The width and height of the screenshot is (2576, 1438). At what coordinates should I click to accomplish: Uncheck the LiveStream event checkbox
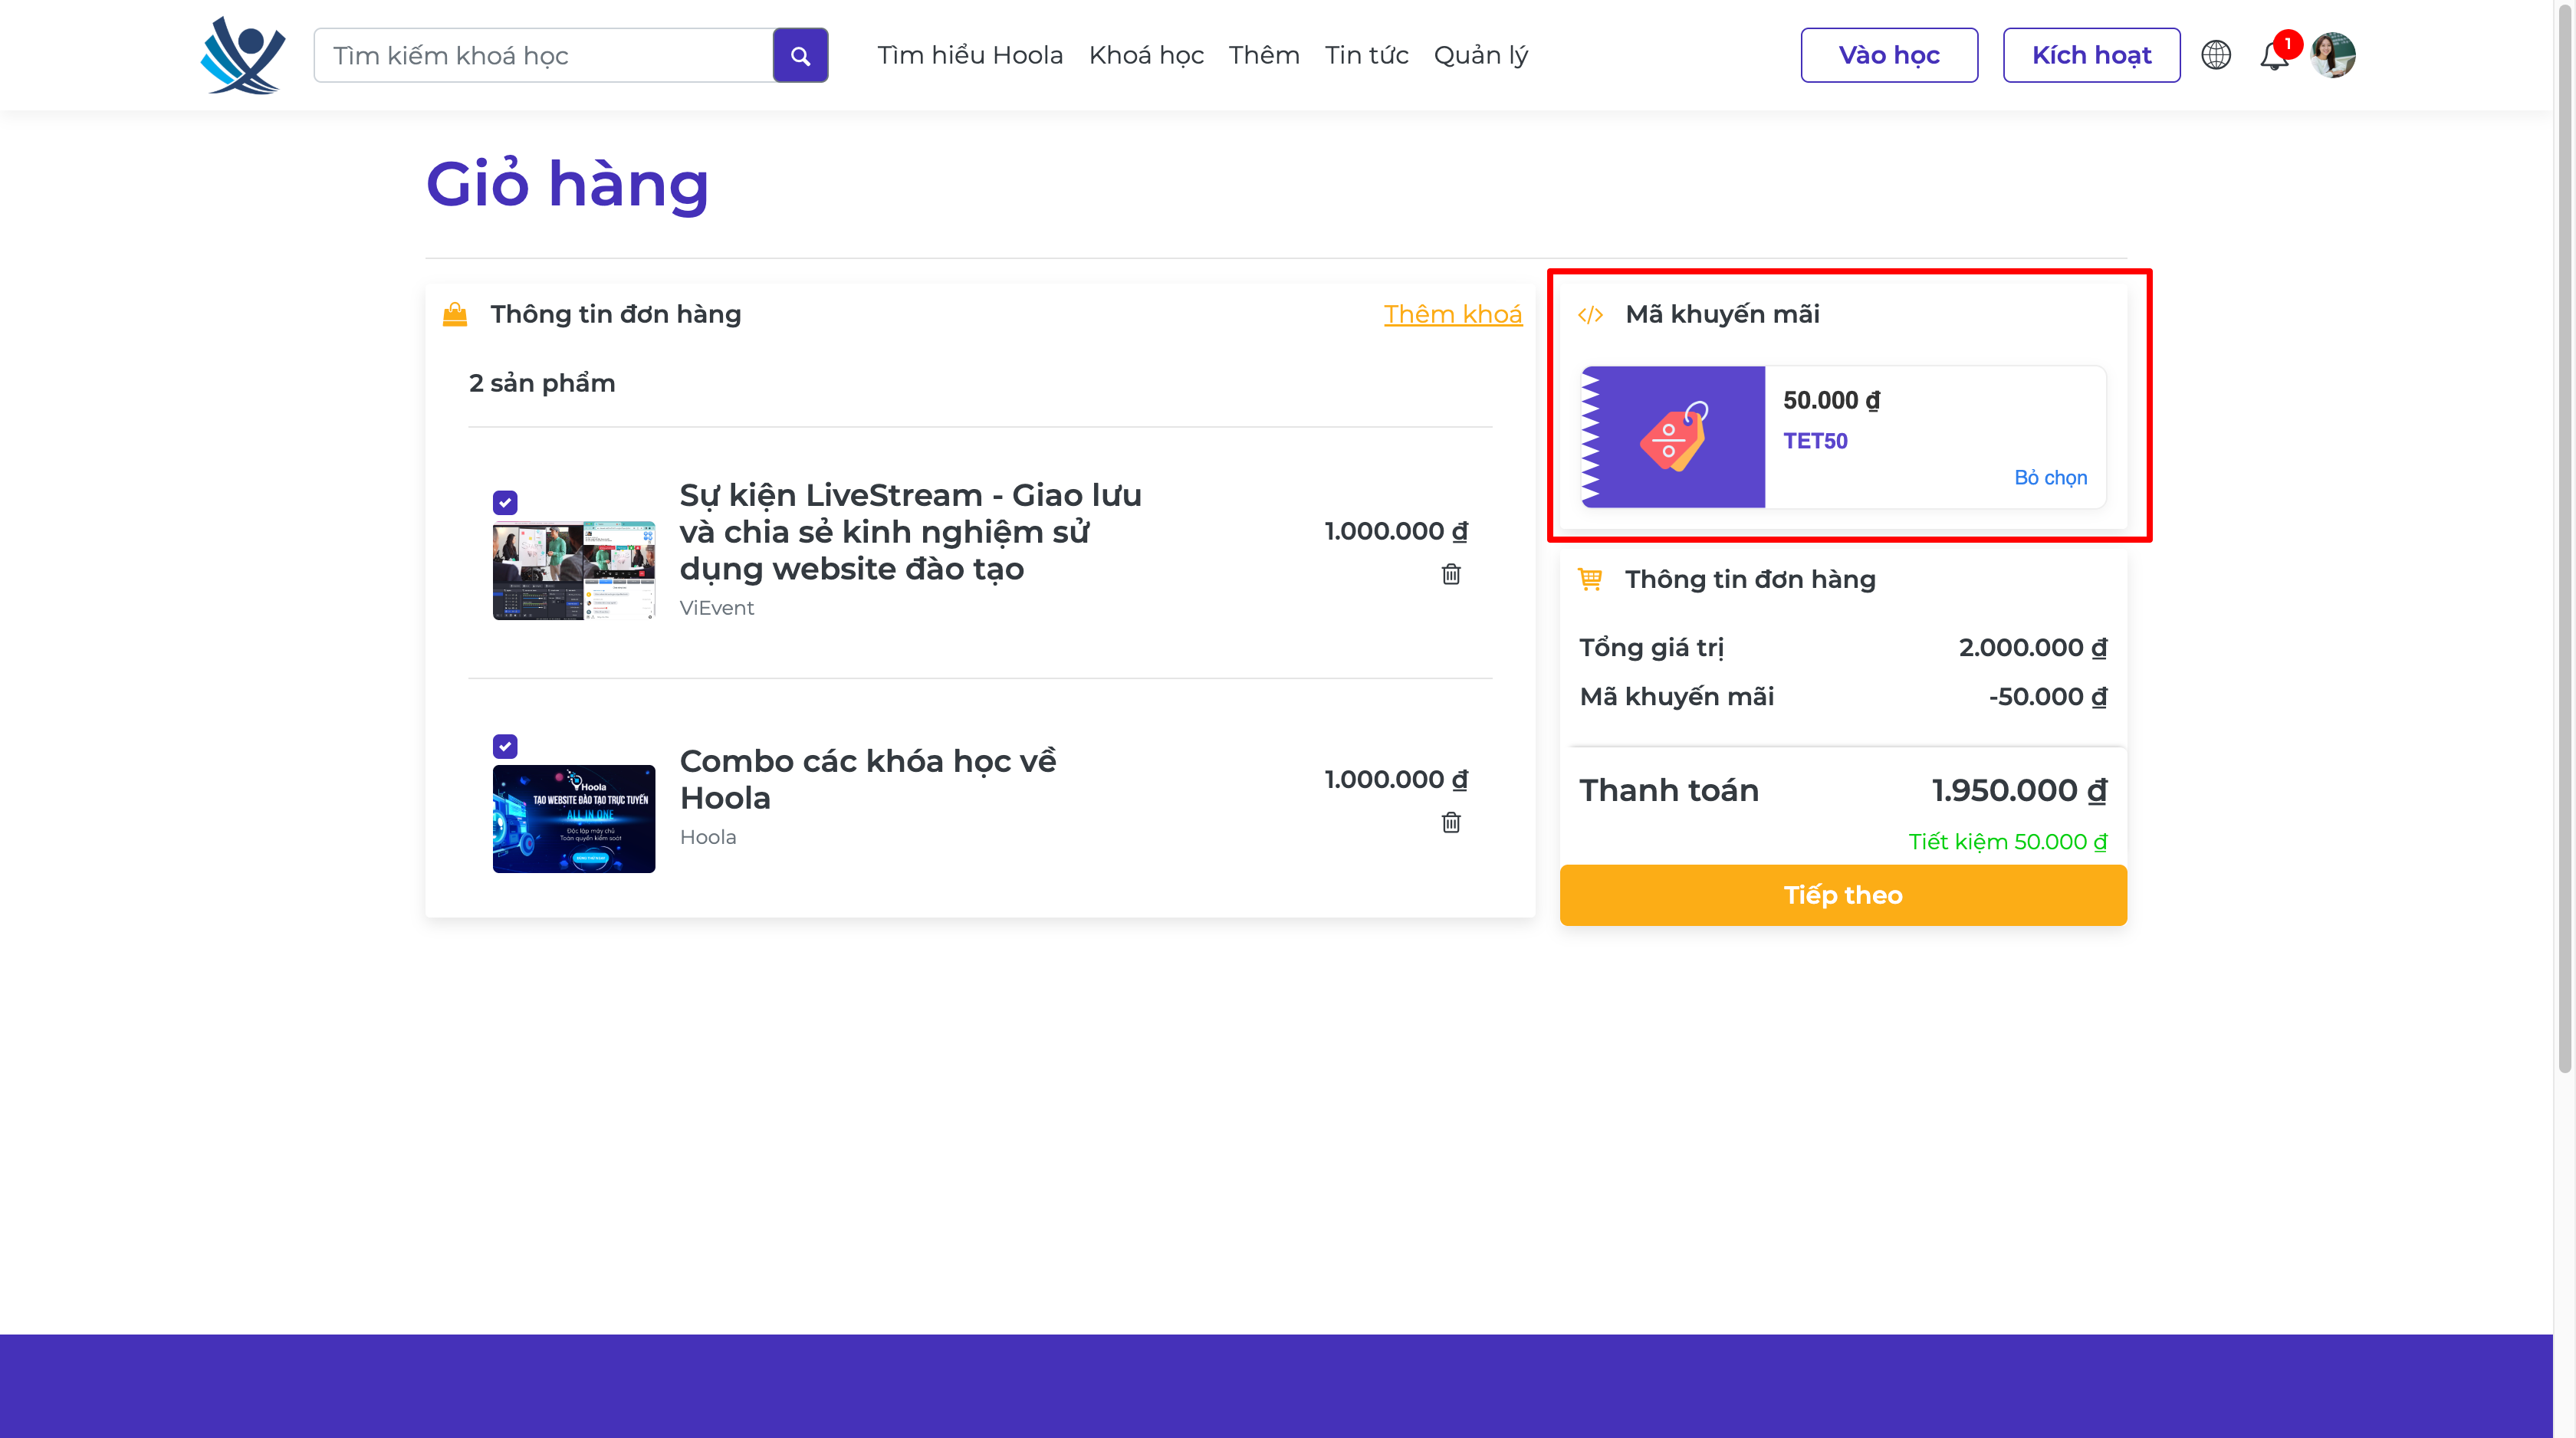click(x=505, y=503)
